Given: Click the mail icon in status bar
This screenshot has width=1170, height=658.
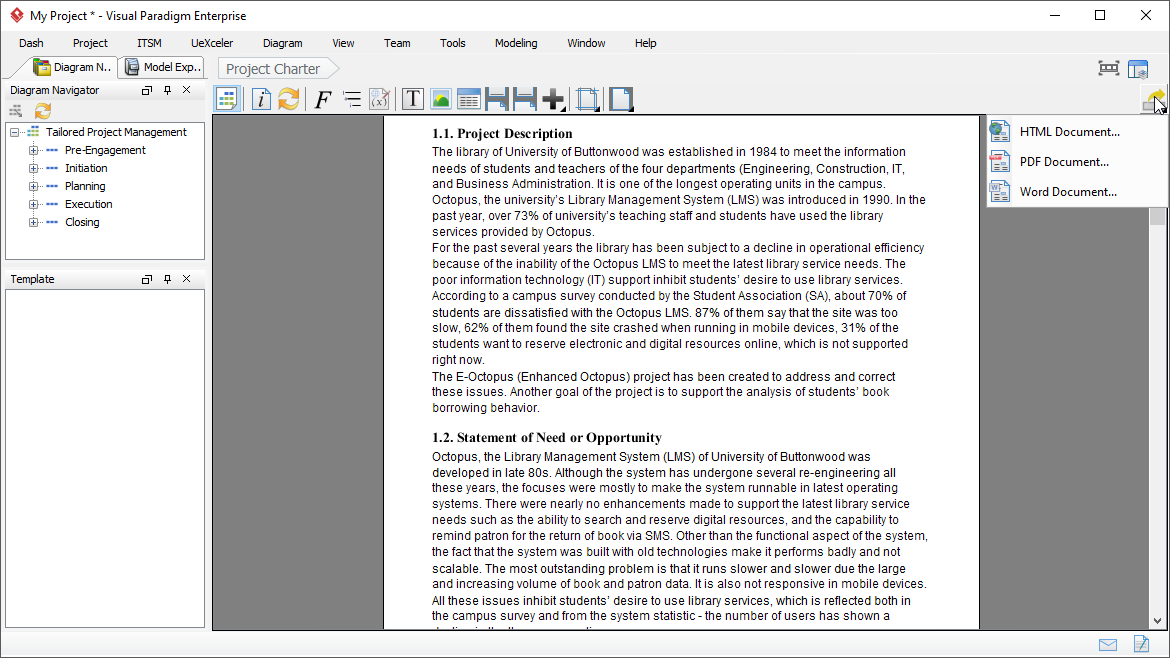Looking at the screenshot, I should pyautogui.click(x=1108, y=645).
